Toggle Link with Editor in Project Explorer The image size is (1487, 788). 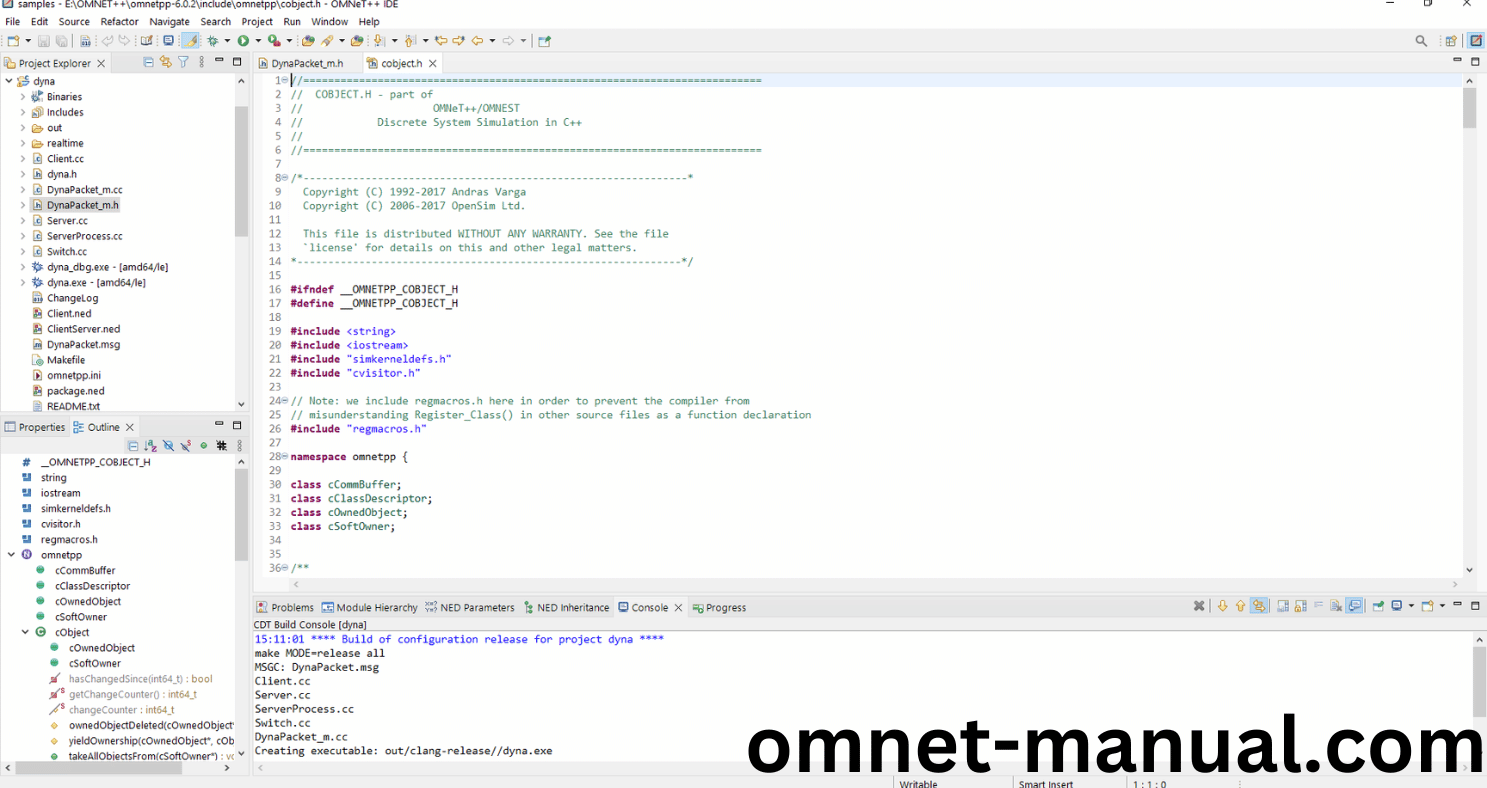[x=166, y=62]
